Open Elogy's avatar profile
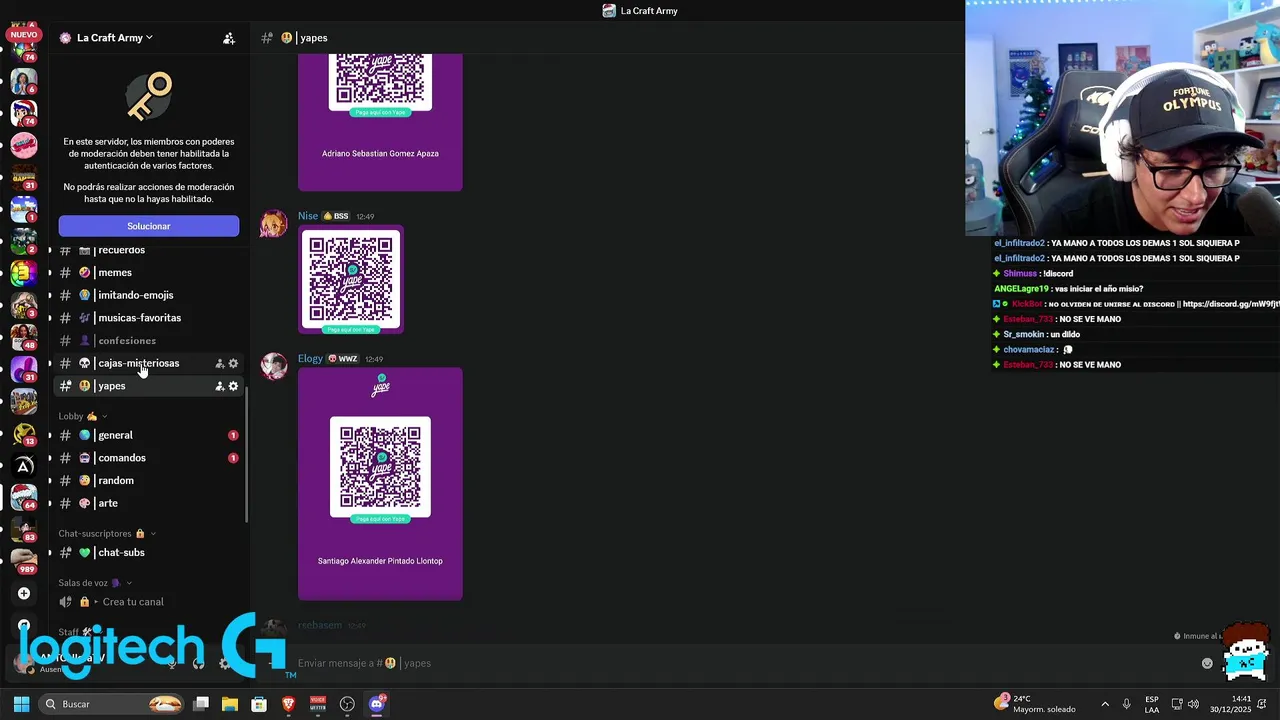 [274, 367]
